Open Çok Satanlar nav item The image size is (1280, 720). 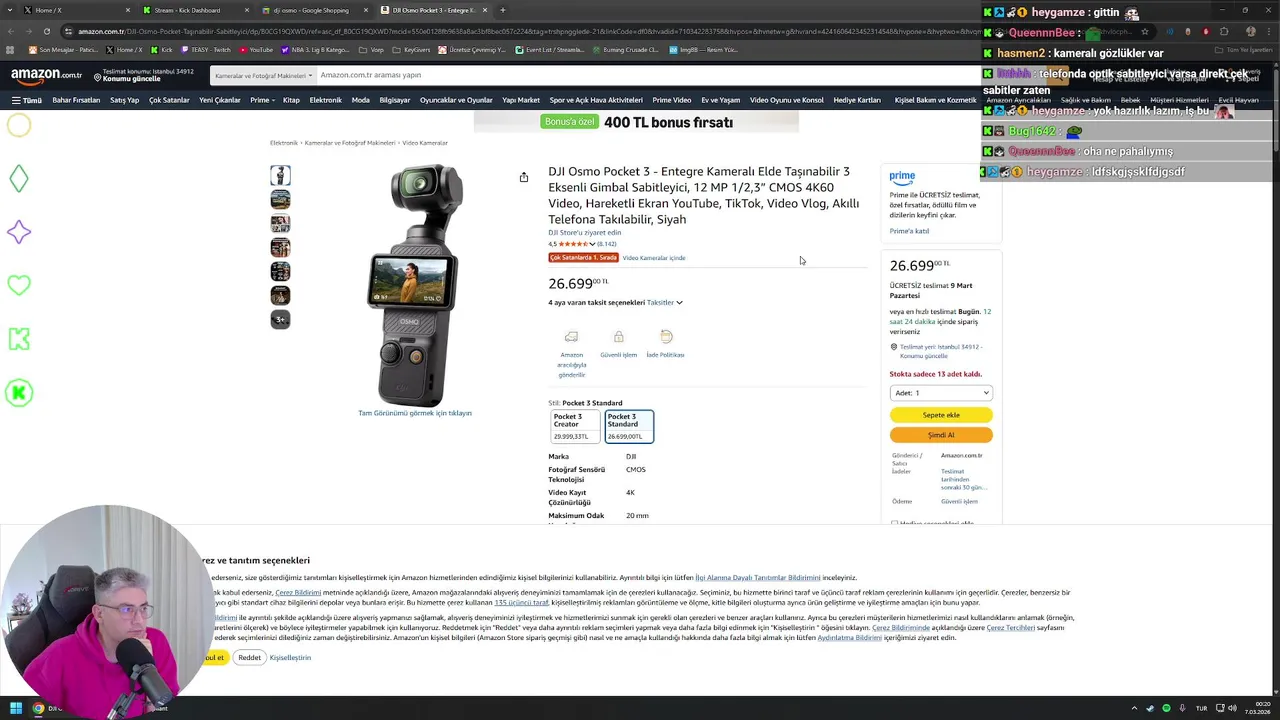(169, 100)
